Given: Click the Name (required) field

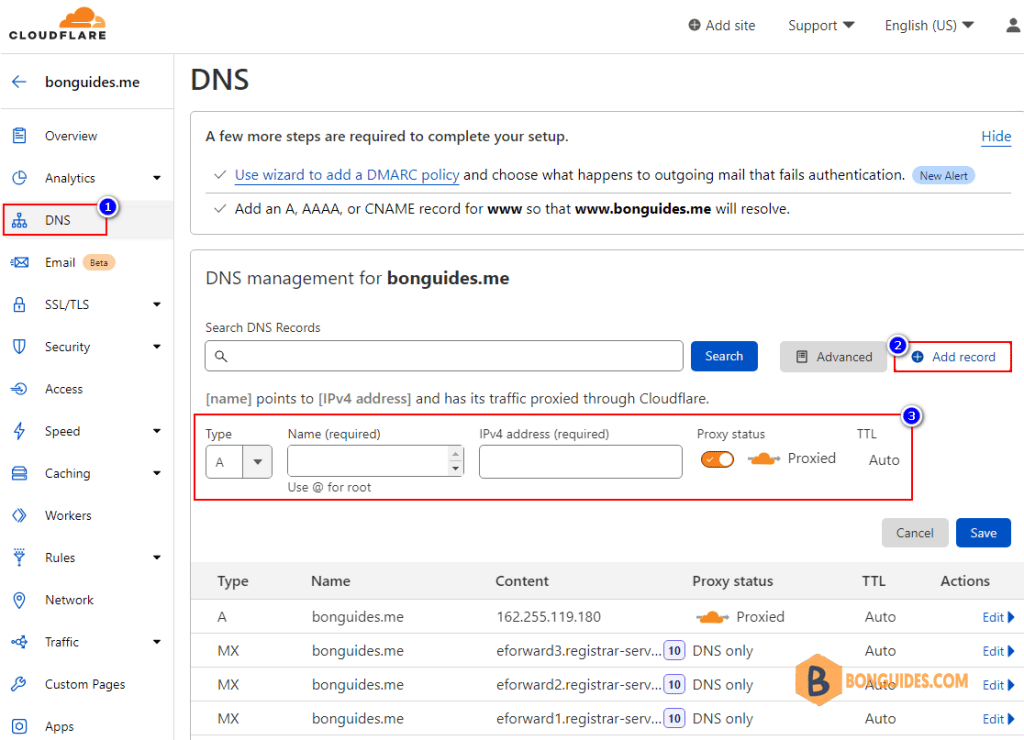Looking at the screenshot, I should 376,462.
